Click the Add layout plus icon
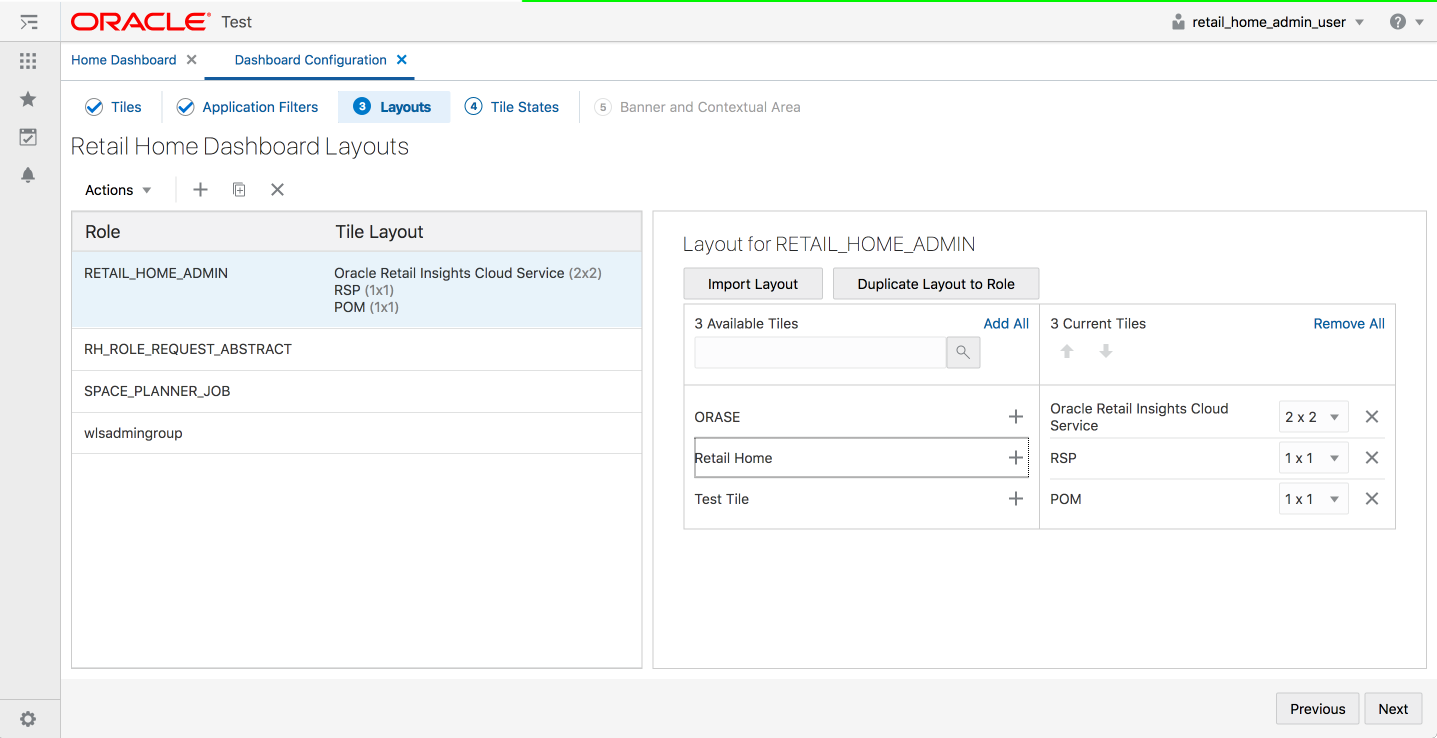The image size is (1437, 738). pyautogui.click(x=200, y=190)
